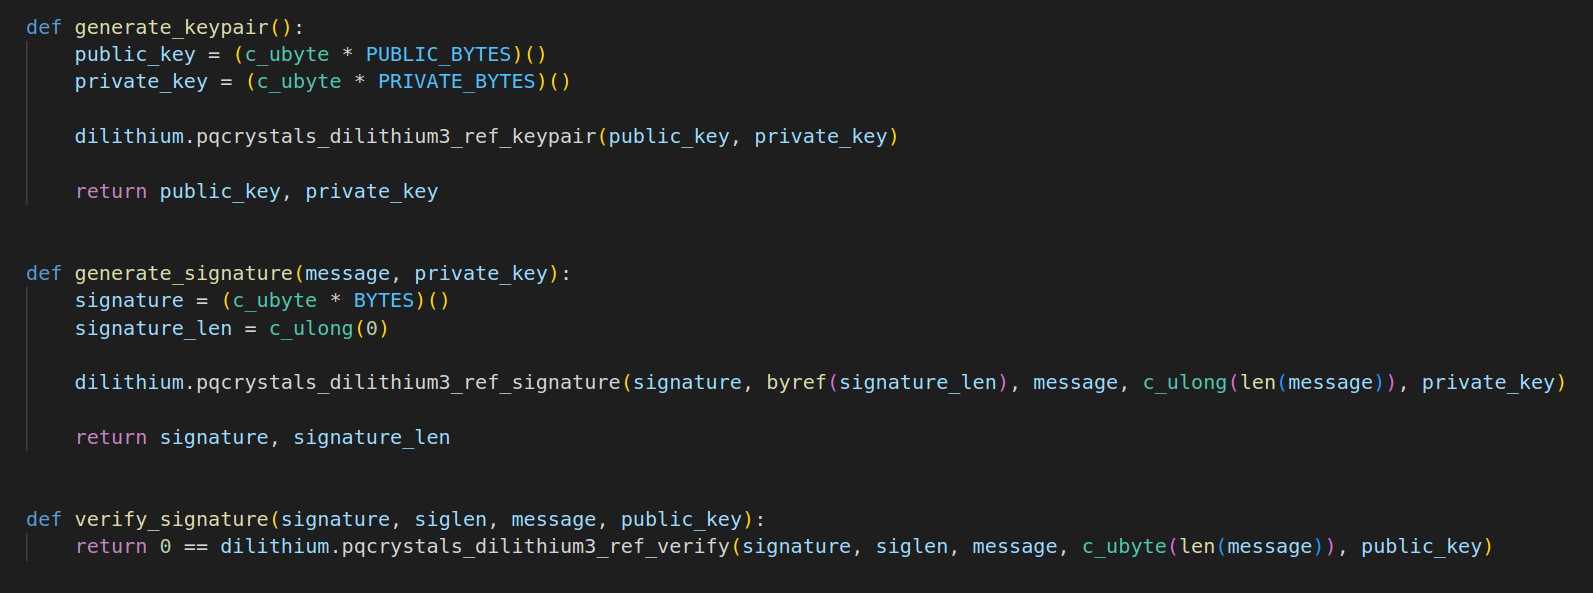Image resolution: width=1593 pixels, height=593 pixels.
Task: Click signature_len in generate_signature's return statement
Action: coord(372,437)
